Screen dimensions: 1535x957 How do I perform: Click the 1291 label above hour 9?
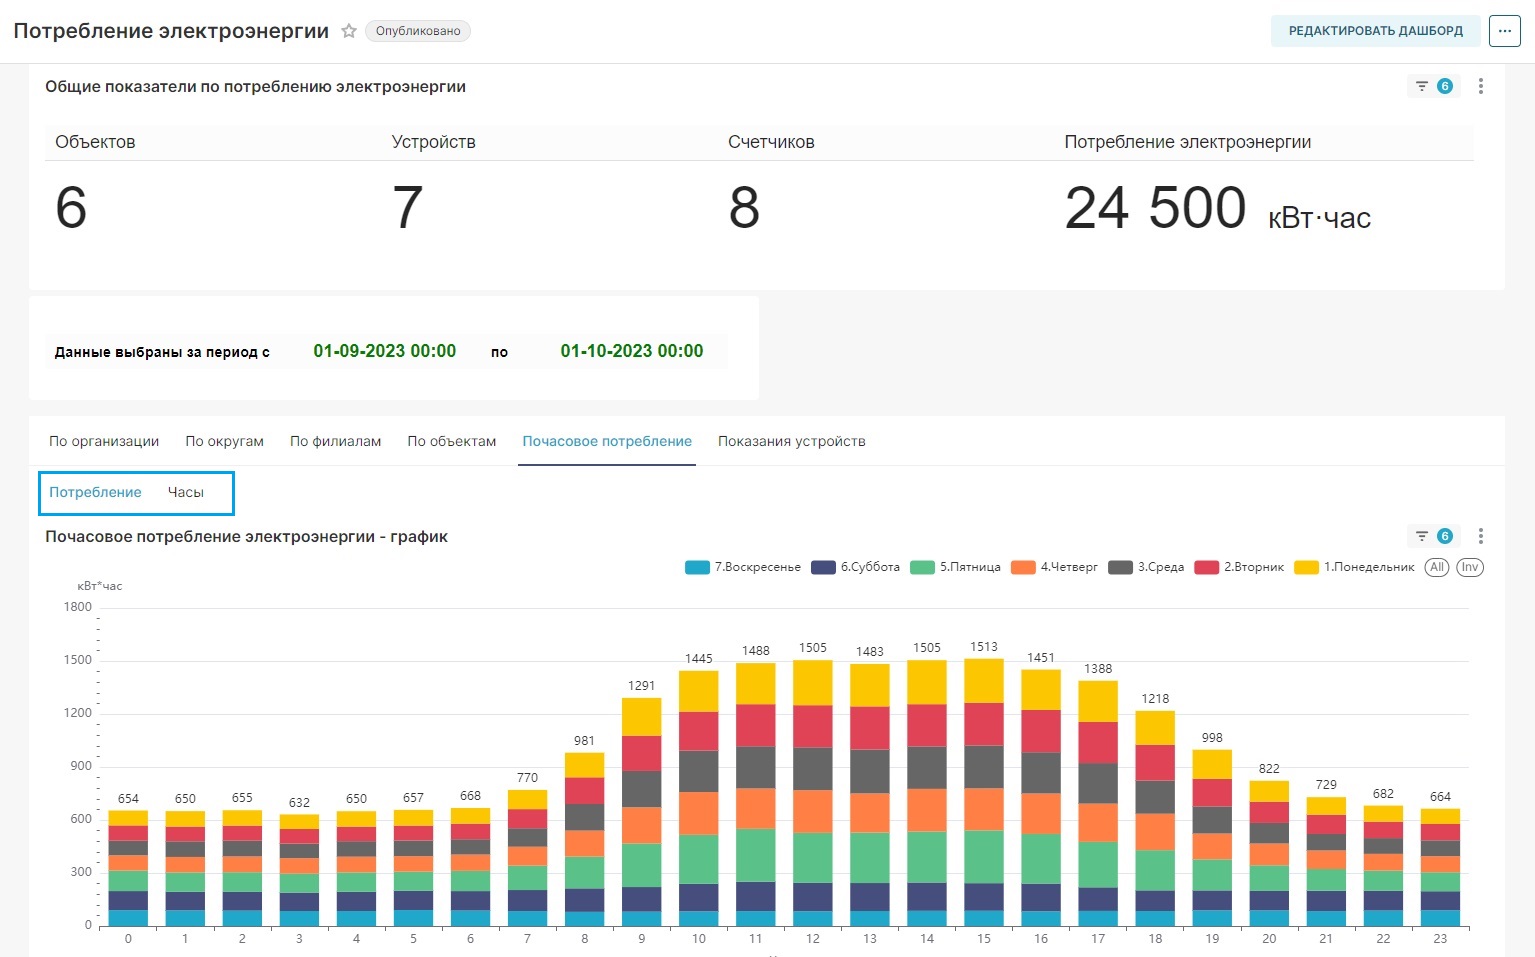[x=641, y=685]
